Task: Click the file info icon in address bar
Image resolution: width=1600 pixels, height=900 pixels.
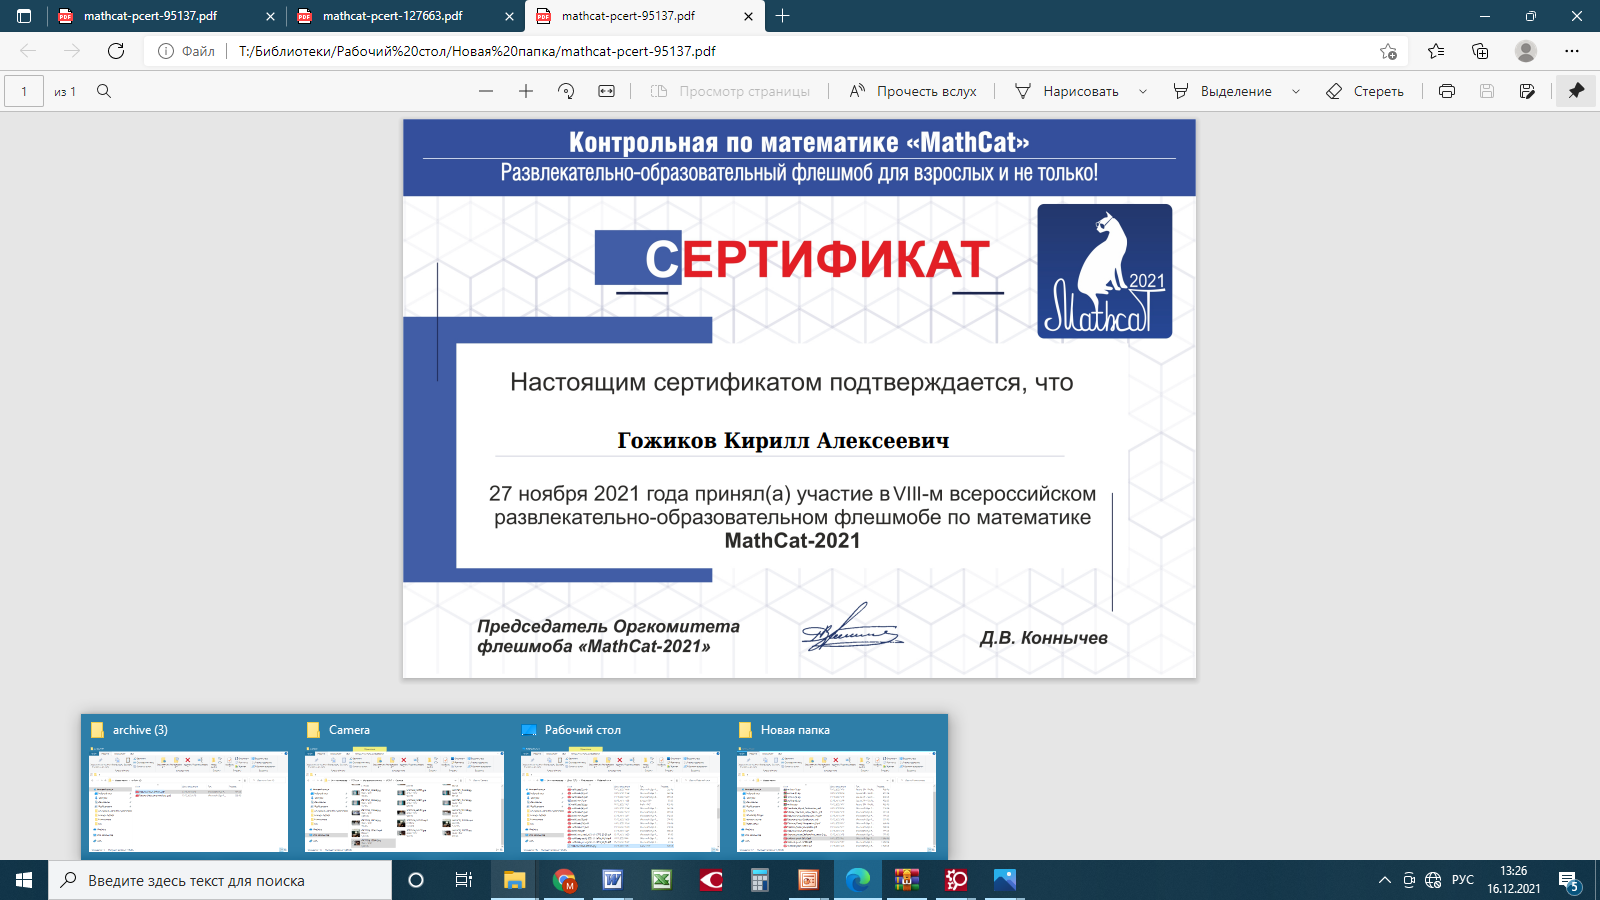Action: 166,51
